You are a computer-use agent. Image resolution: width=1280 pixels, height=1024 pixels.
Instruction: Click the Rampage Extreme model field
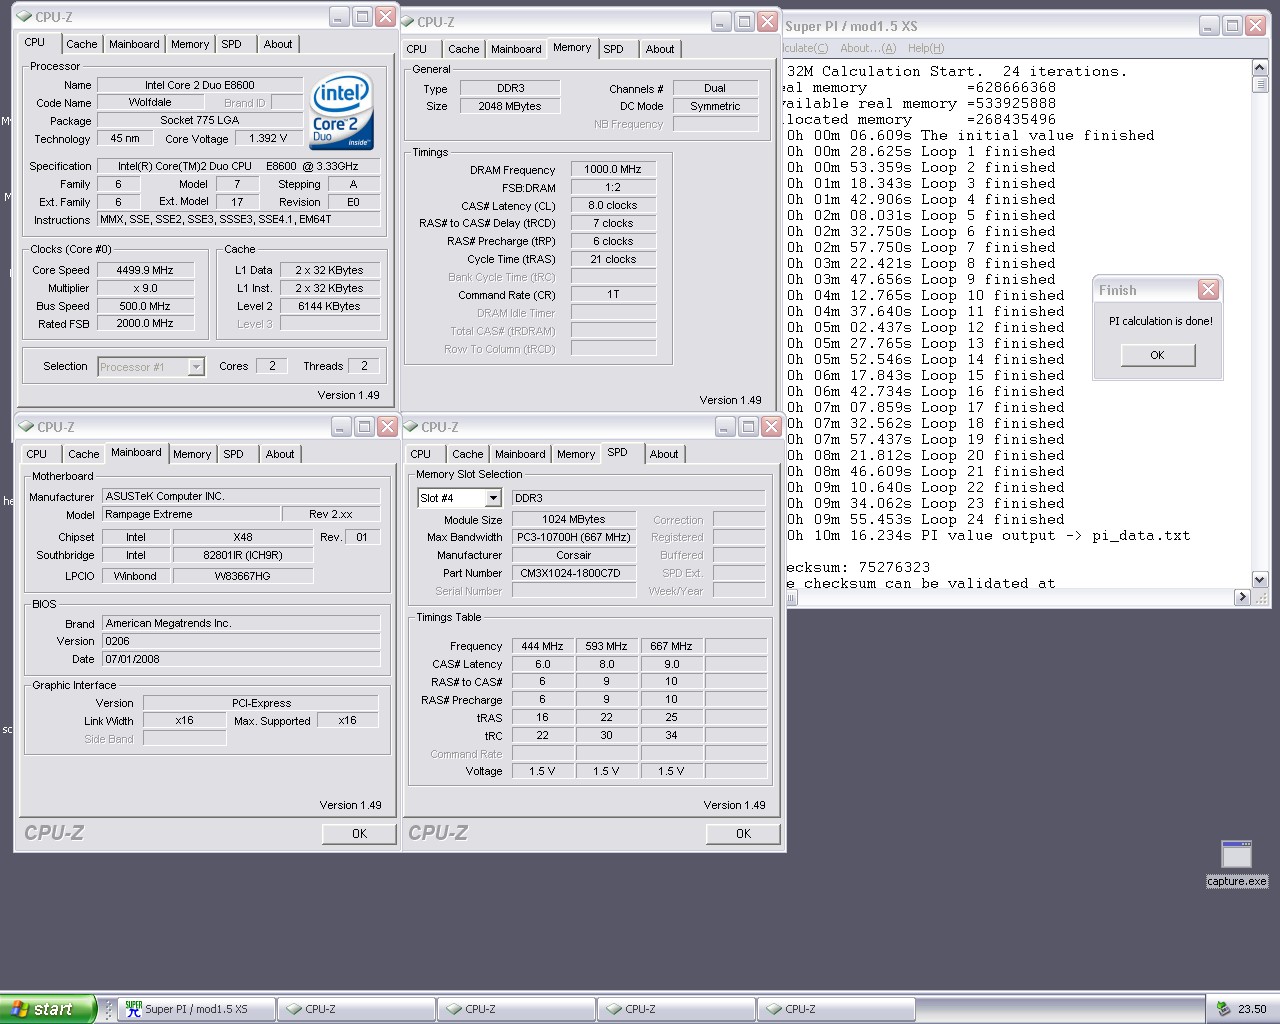(x=189, y=514)
